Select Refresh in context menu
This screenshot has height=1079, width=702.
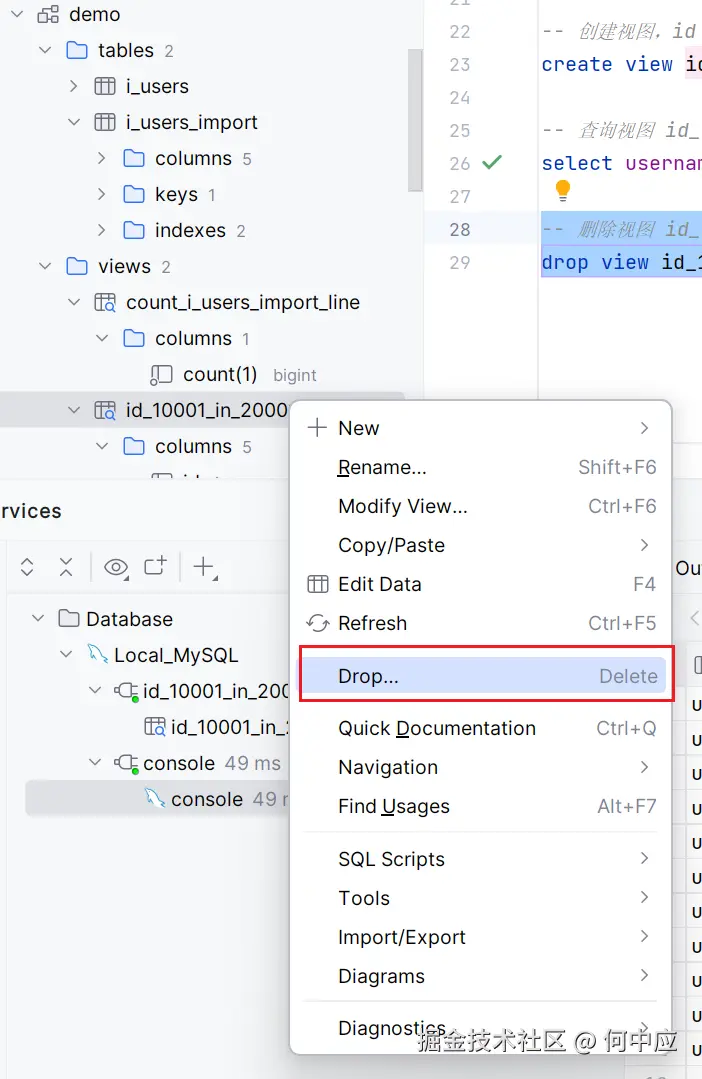pyautogui.click(x=482, y=623)
